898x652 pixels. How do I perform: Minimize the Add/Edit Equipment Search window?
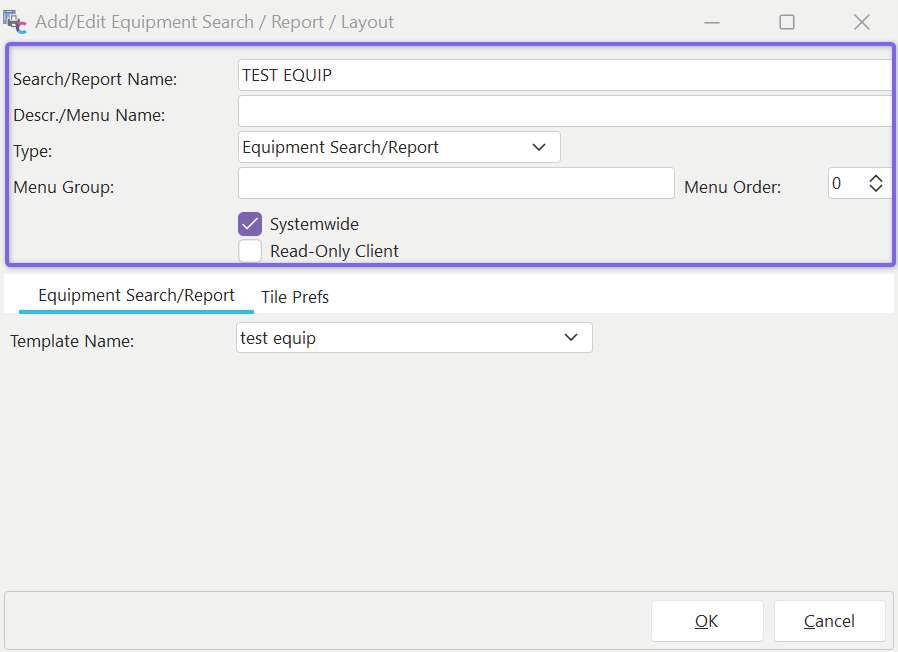pyautogui.click(x=712, y=22)
